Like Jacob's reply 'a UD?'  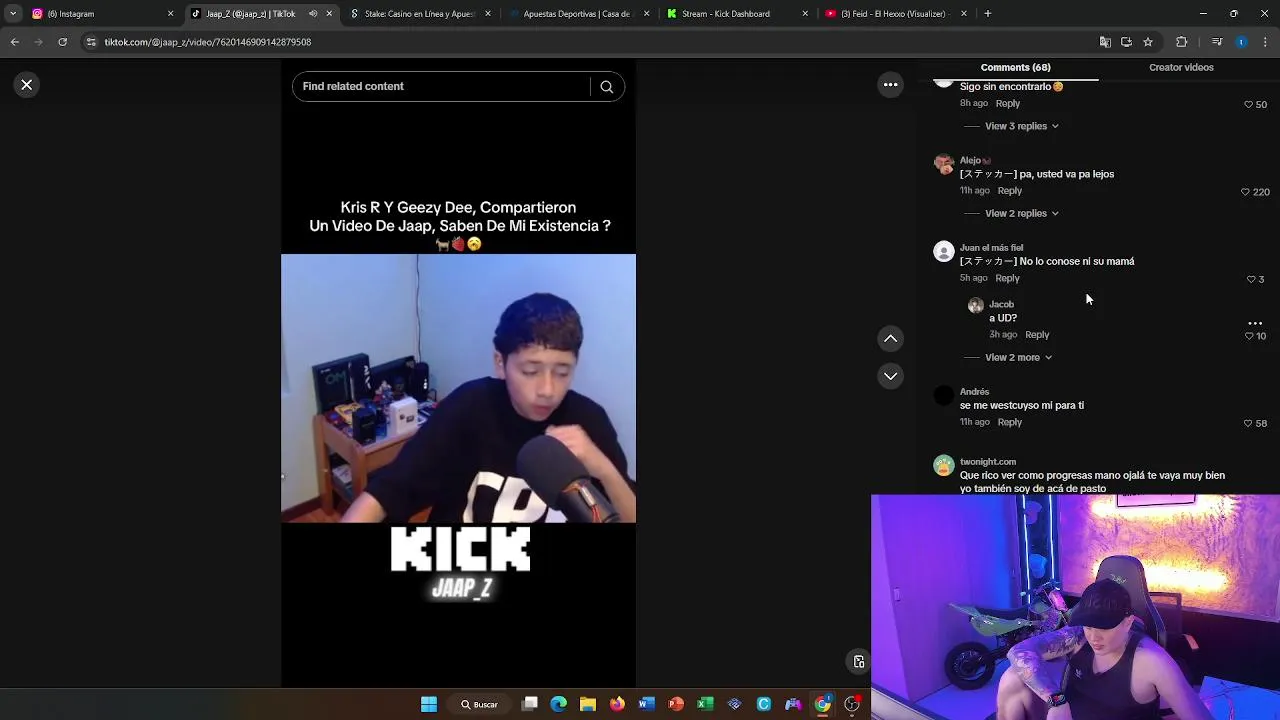click(x=1249, y=336)
